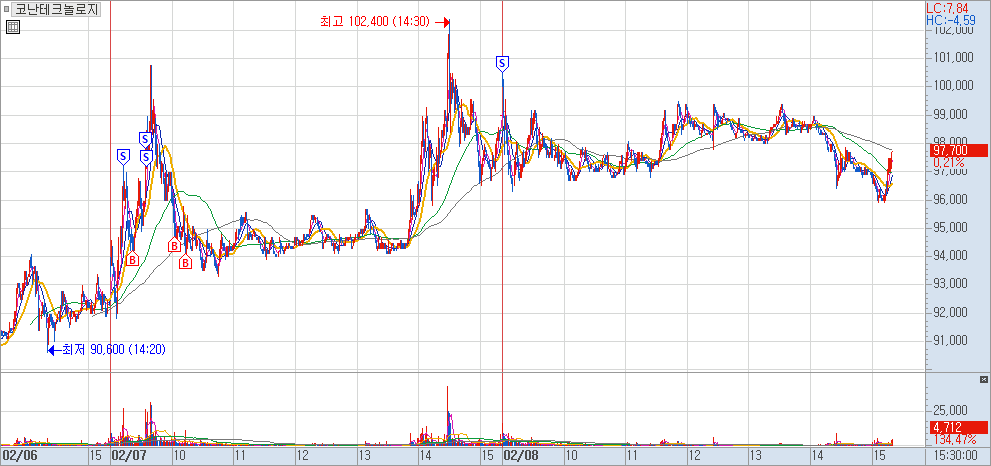Click the leftmost red B buy marker
991x466 pixels.
click(x=132, y=260)
